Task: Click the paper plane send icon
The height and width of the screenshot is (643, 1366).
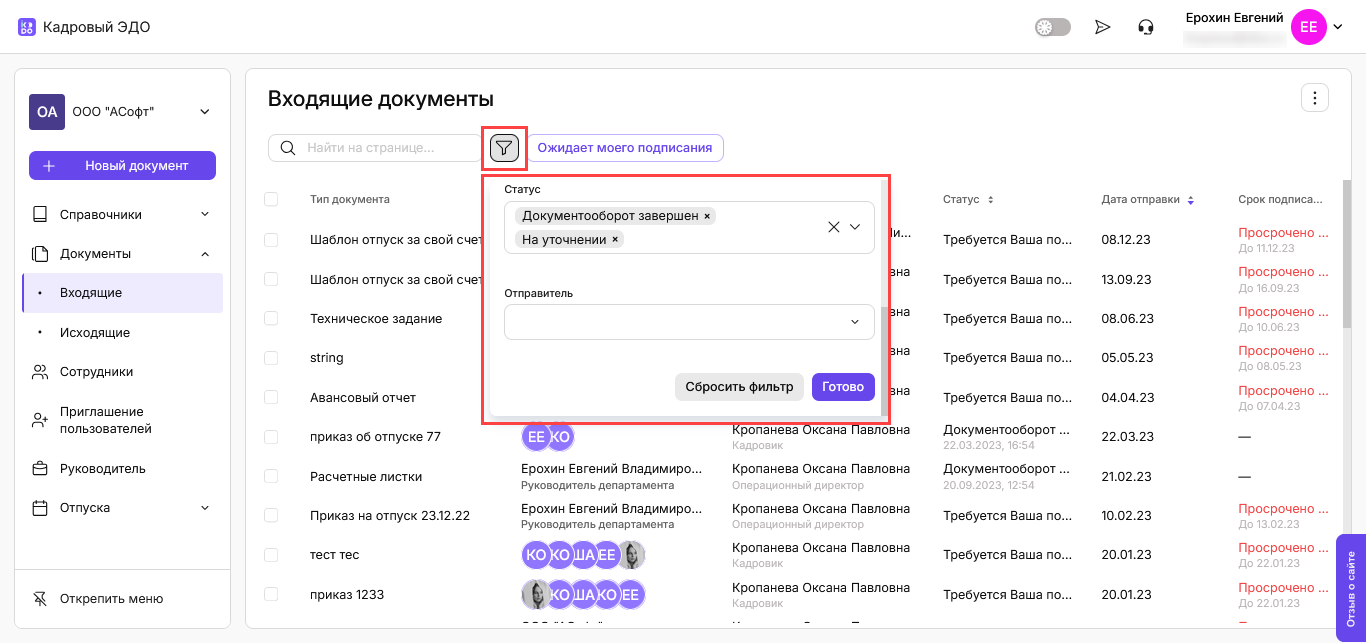Action: pos(1103,27)
